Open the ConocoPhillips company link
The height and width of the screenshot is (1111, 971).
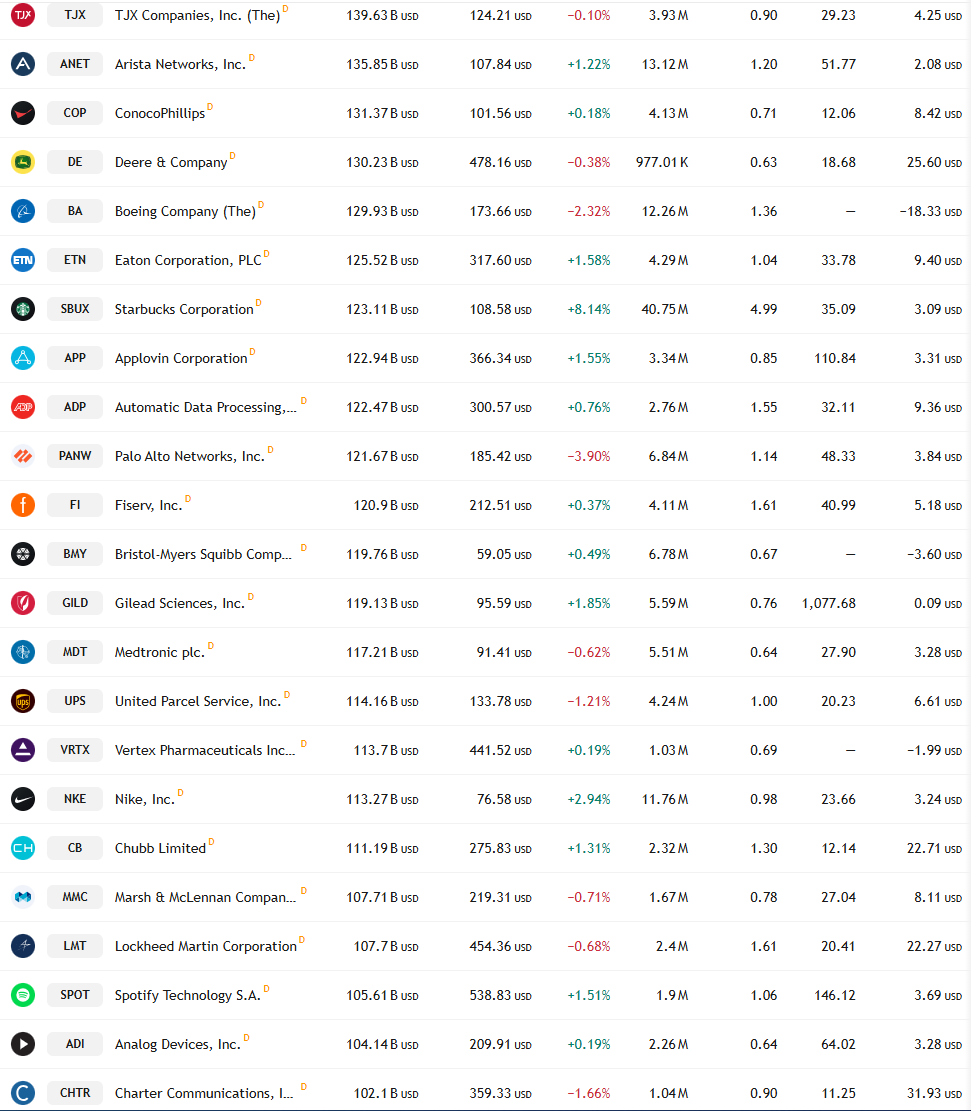click(x=159, y=113)
